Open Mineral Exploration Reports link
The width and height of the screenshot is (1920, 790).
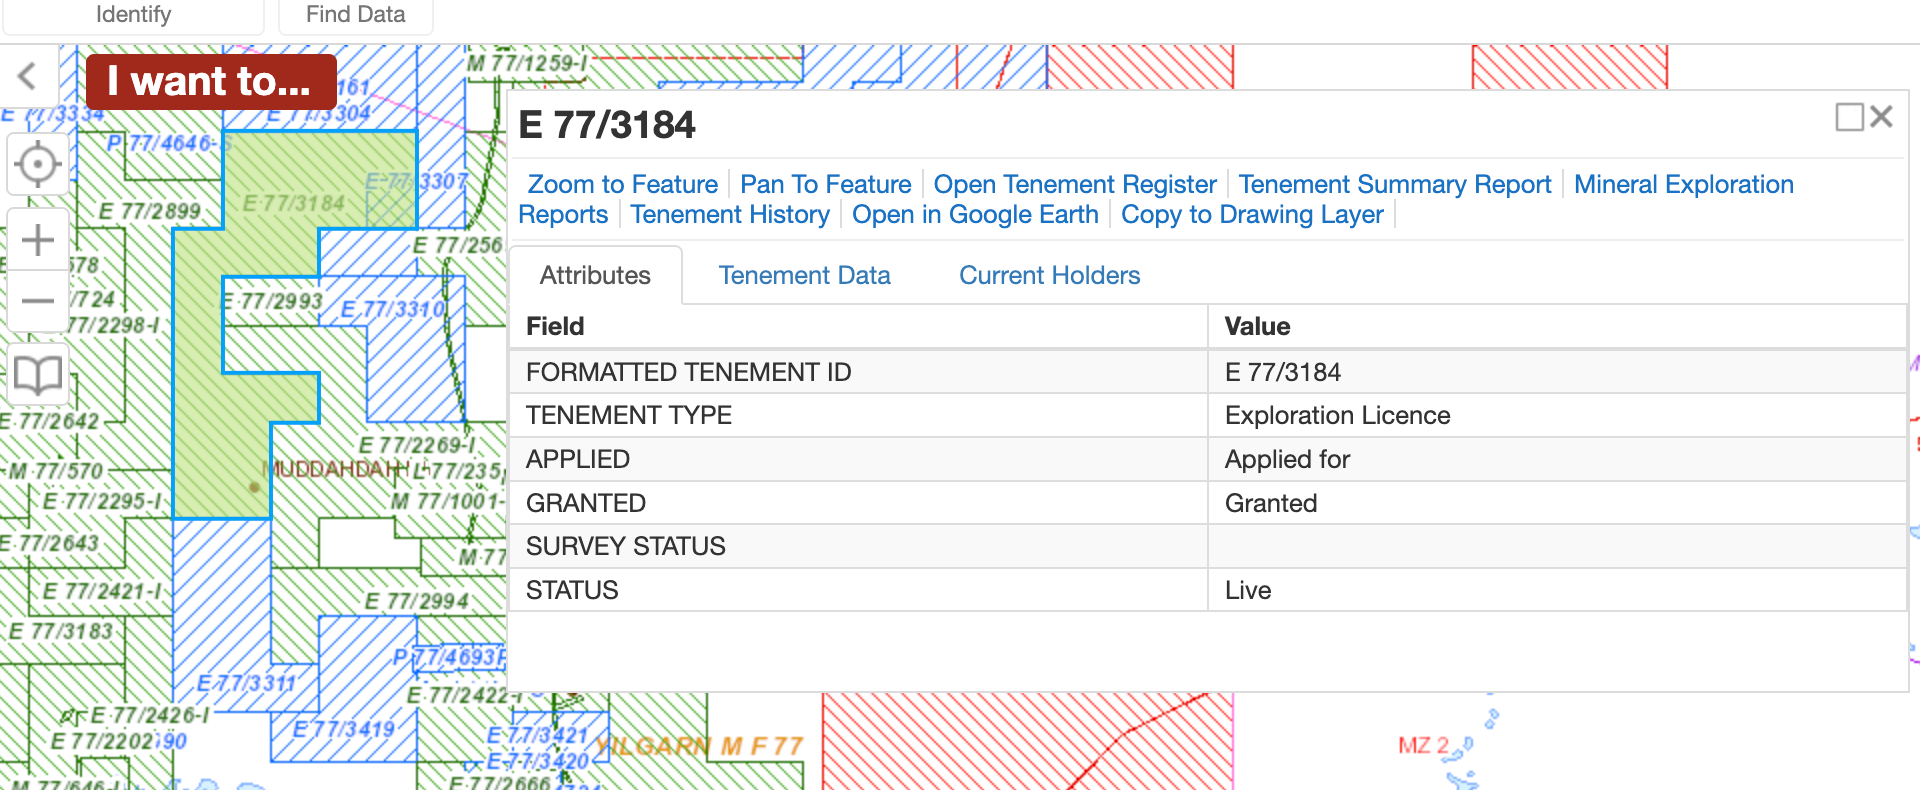pos(1684,184)
